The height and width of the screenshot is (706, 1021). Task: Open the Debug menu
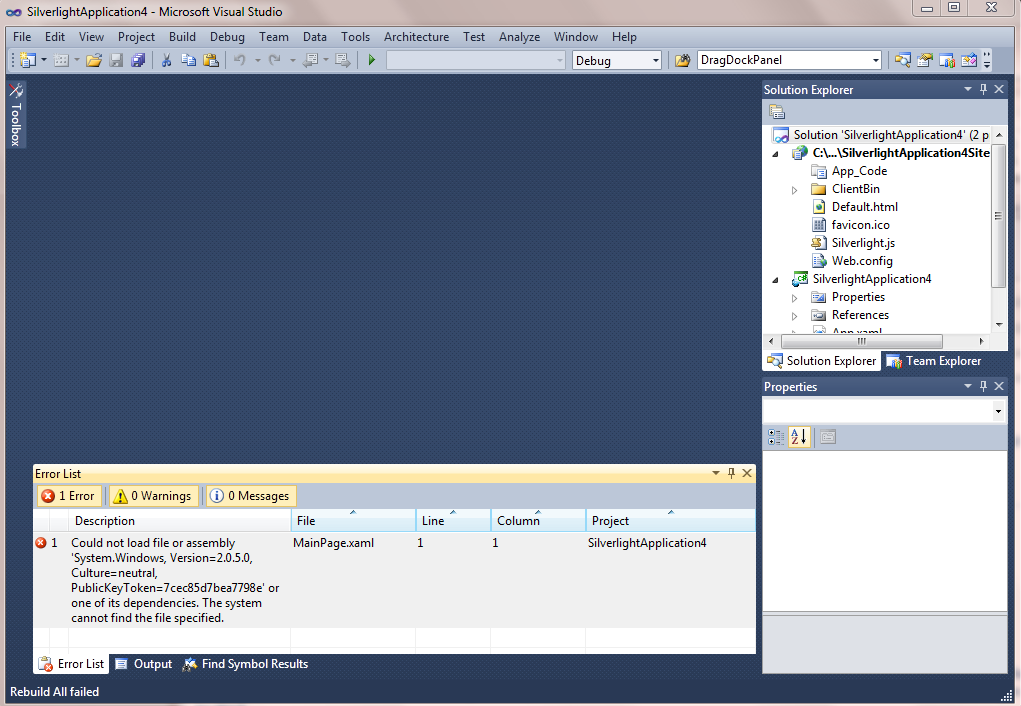point(227,37)
